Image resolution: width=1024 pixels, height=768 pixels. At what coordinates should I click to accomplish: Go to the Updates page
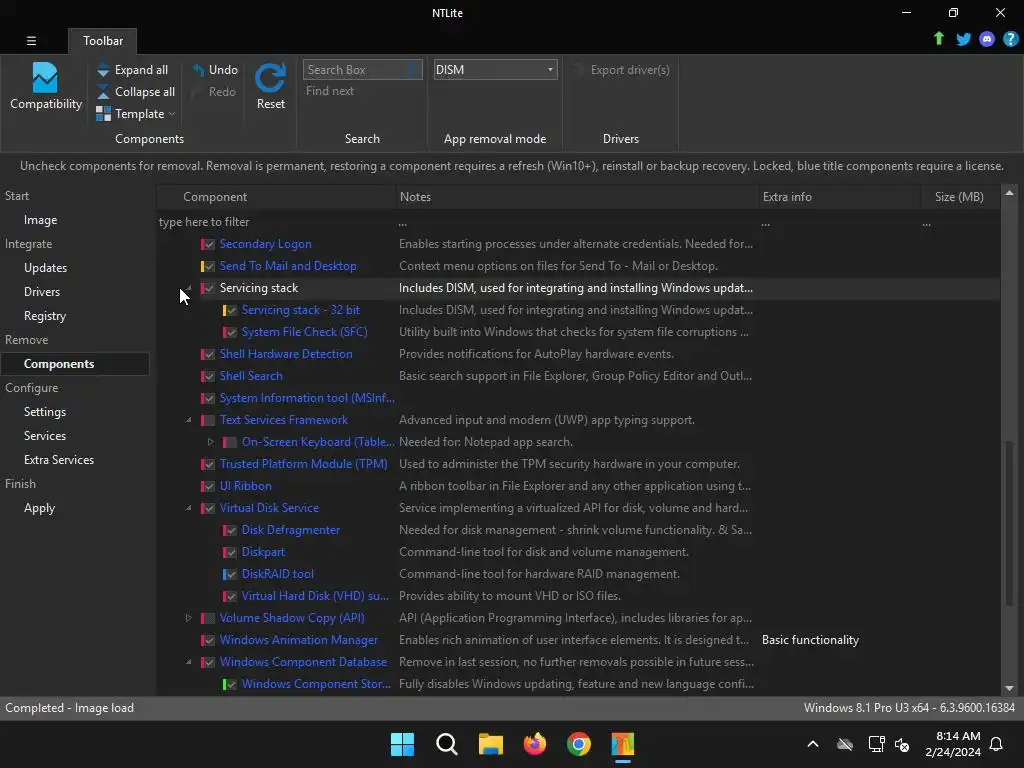tap(45, 268)
